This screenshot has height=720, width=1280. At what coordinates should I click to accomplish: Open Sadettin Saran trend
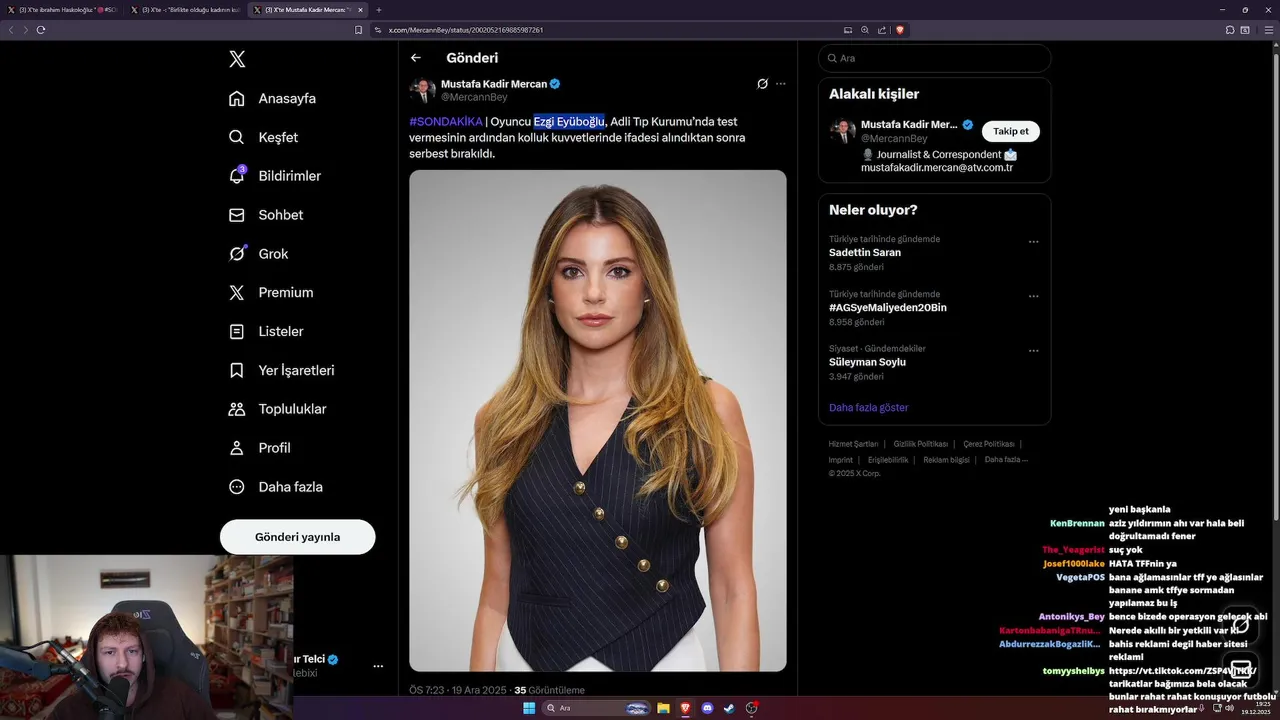pos(865,253)
